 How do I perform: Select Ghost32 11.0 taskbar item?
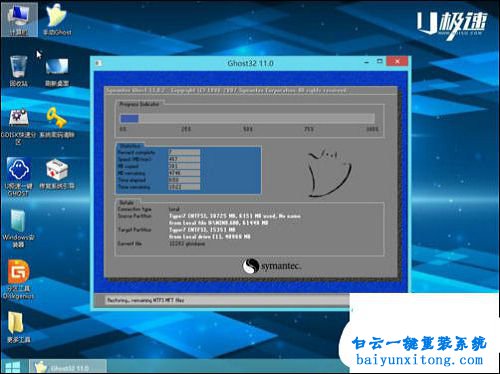(68, 367)
